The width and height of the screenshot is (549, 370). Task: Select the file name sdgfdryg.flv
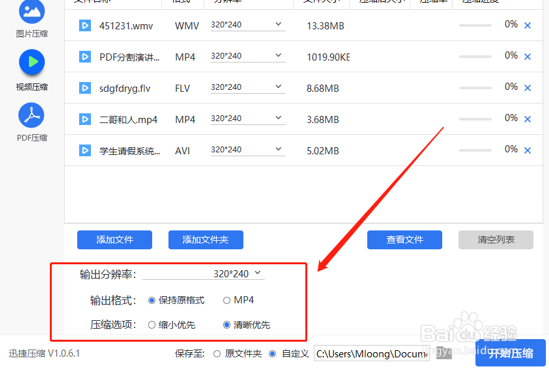point(125,89)
